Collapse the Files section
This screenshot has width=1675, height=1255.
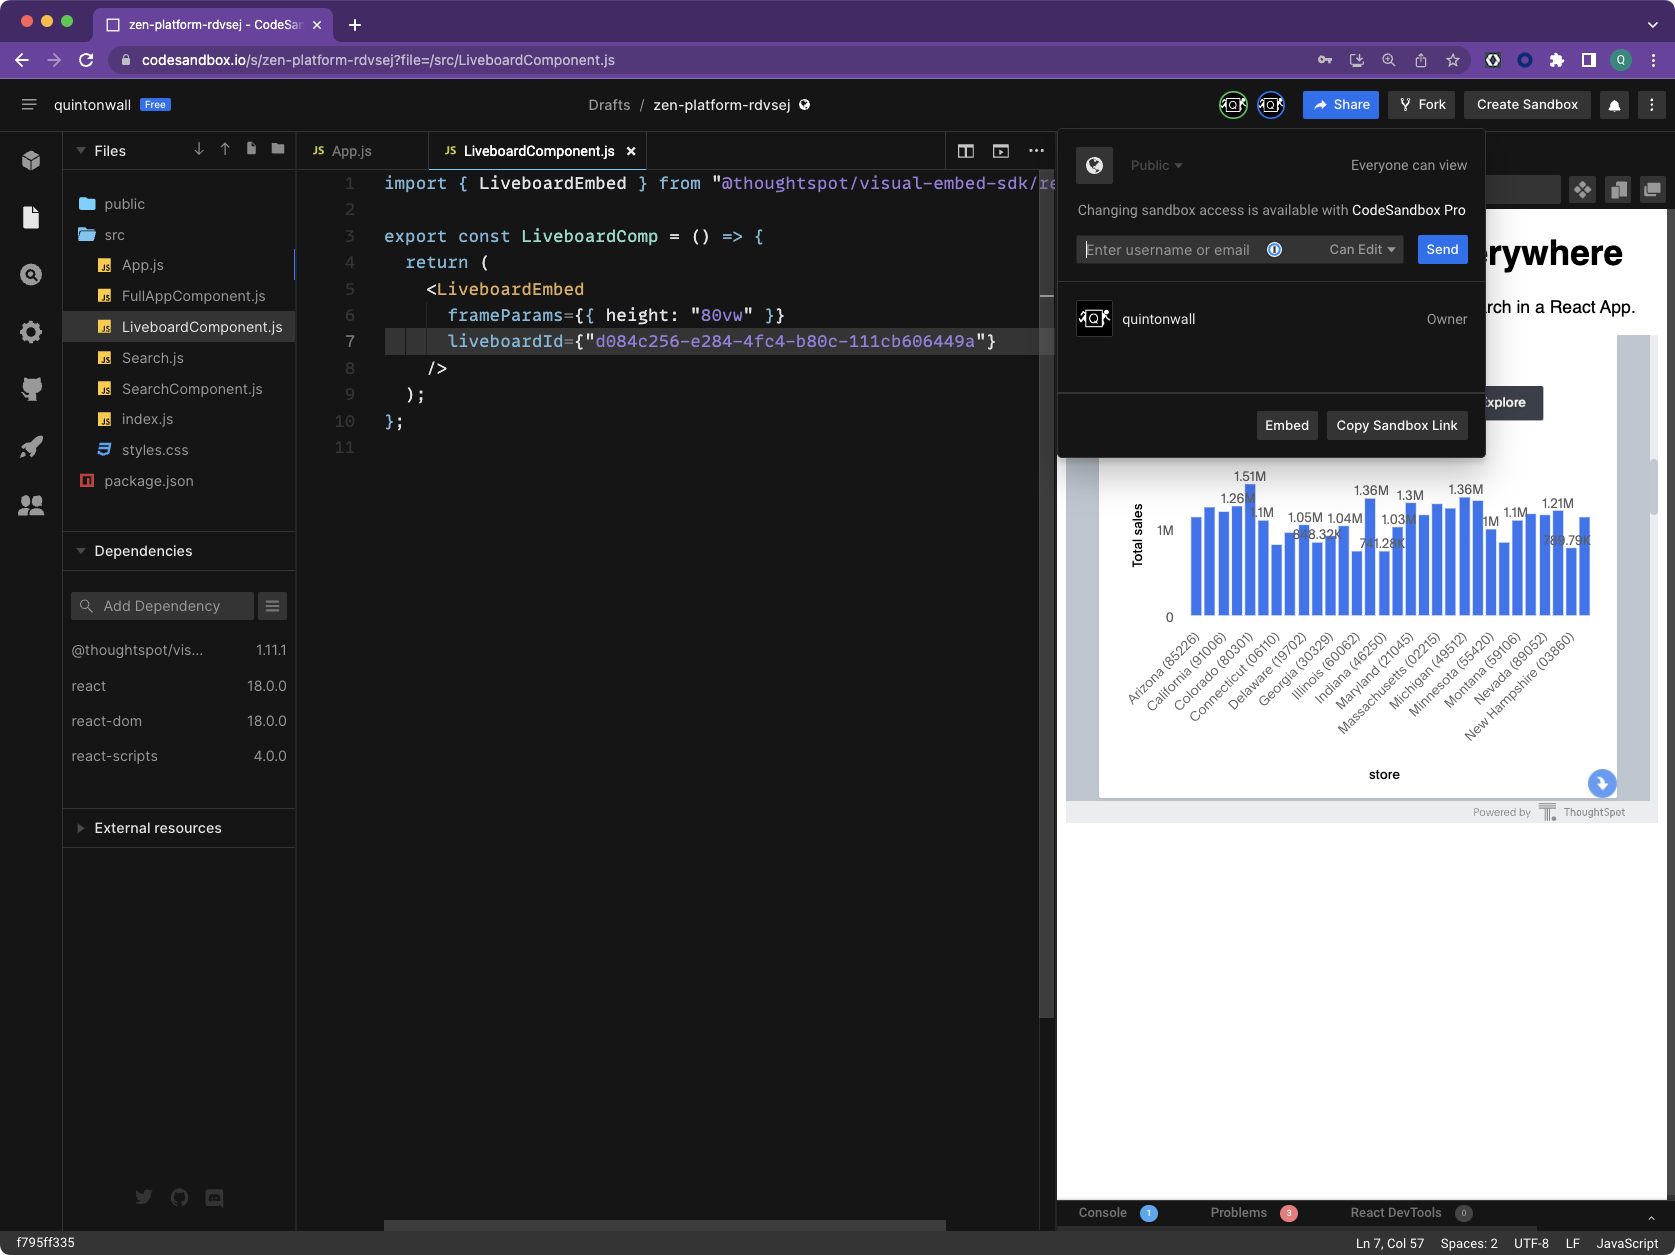pos(81,151)
